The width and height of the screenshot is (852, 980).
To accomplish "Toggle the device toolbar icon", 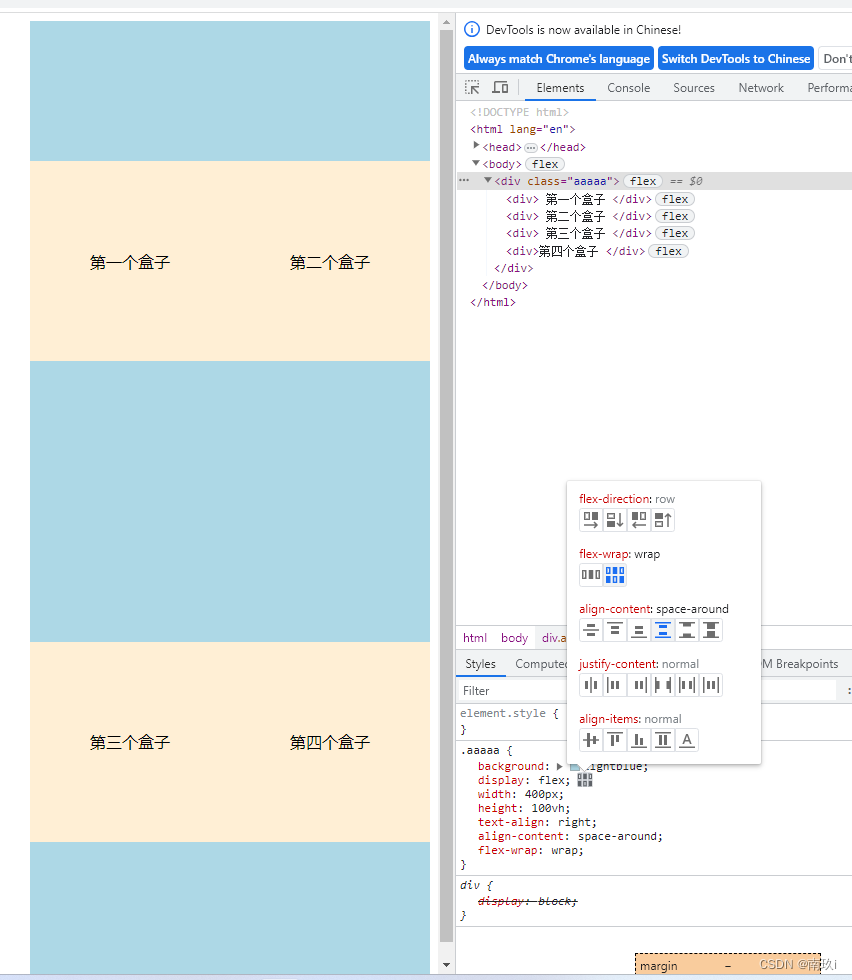I will tap(499, 87).
